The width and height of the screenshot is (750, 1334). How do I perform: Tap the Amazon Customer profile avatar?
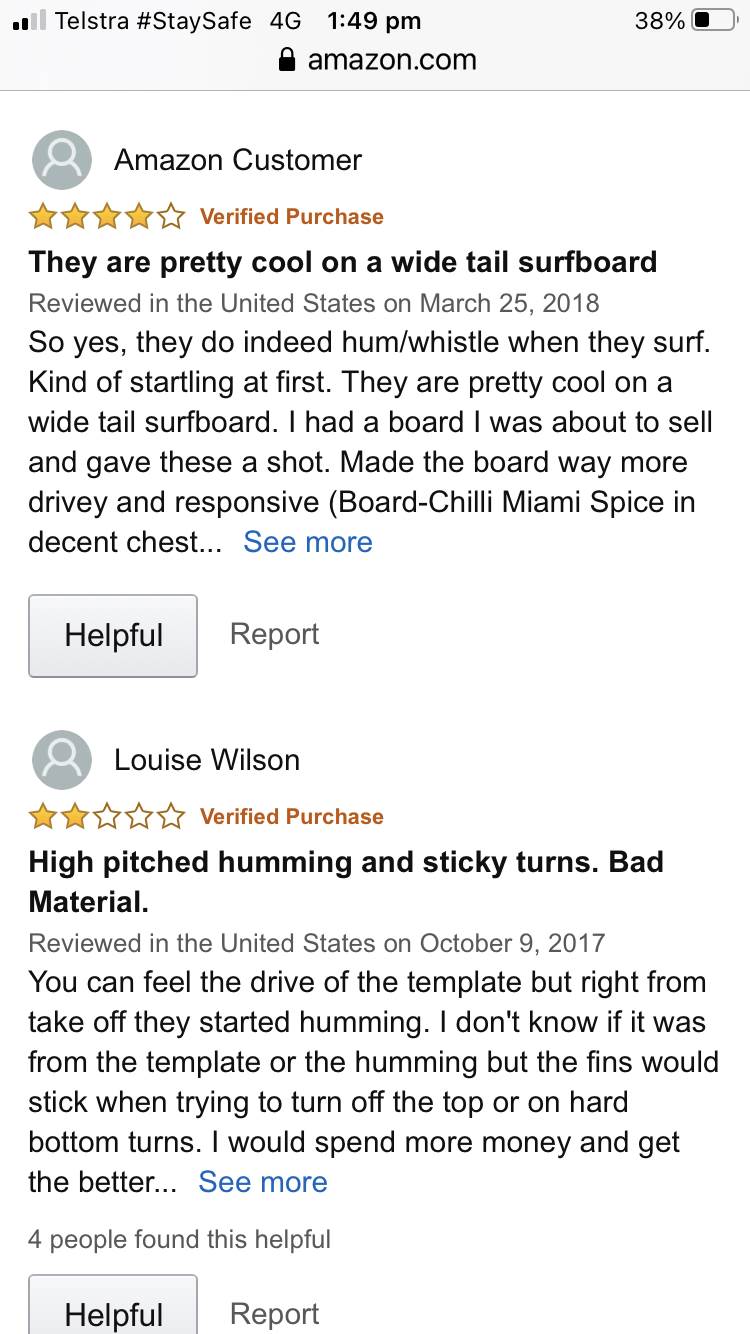point(62,160)
